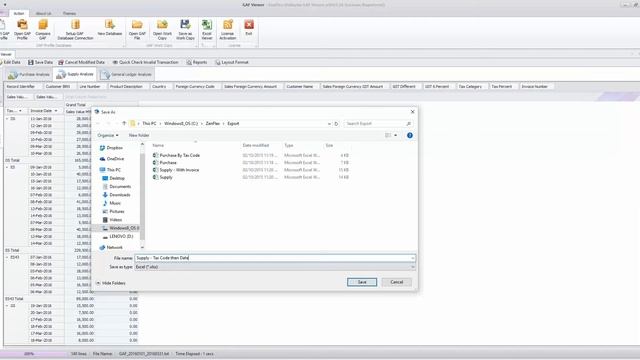Click the Export breadcrumb in address bar
Image resolution: width=640 pixels, height=360 pixels.
pos(233,124)
